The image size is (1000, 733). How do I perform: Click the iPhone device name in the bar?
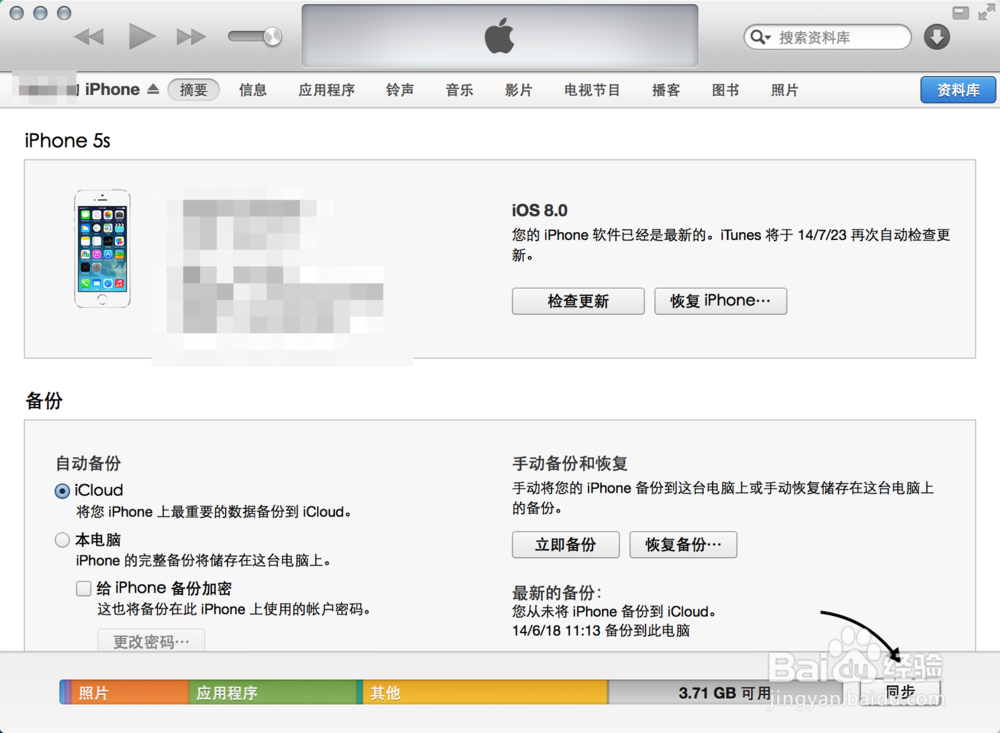coord(112,89)
